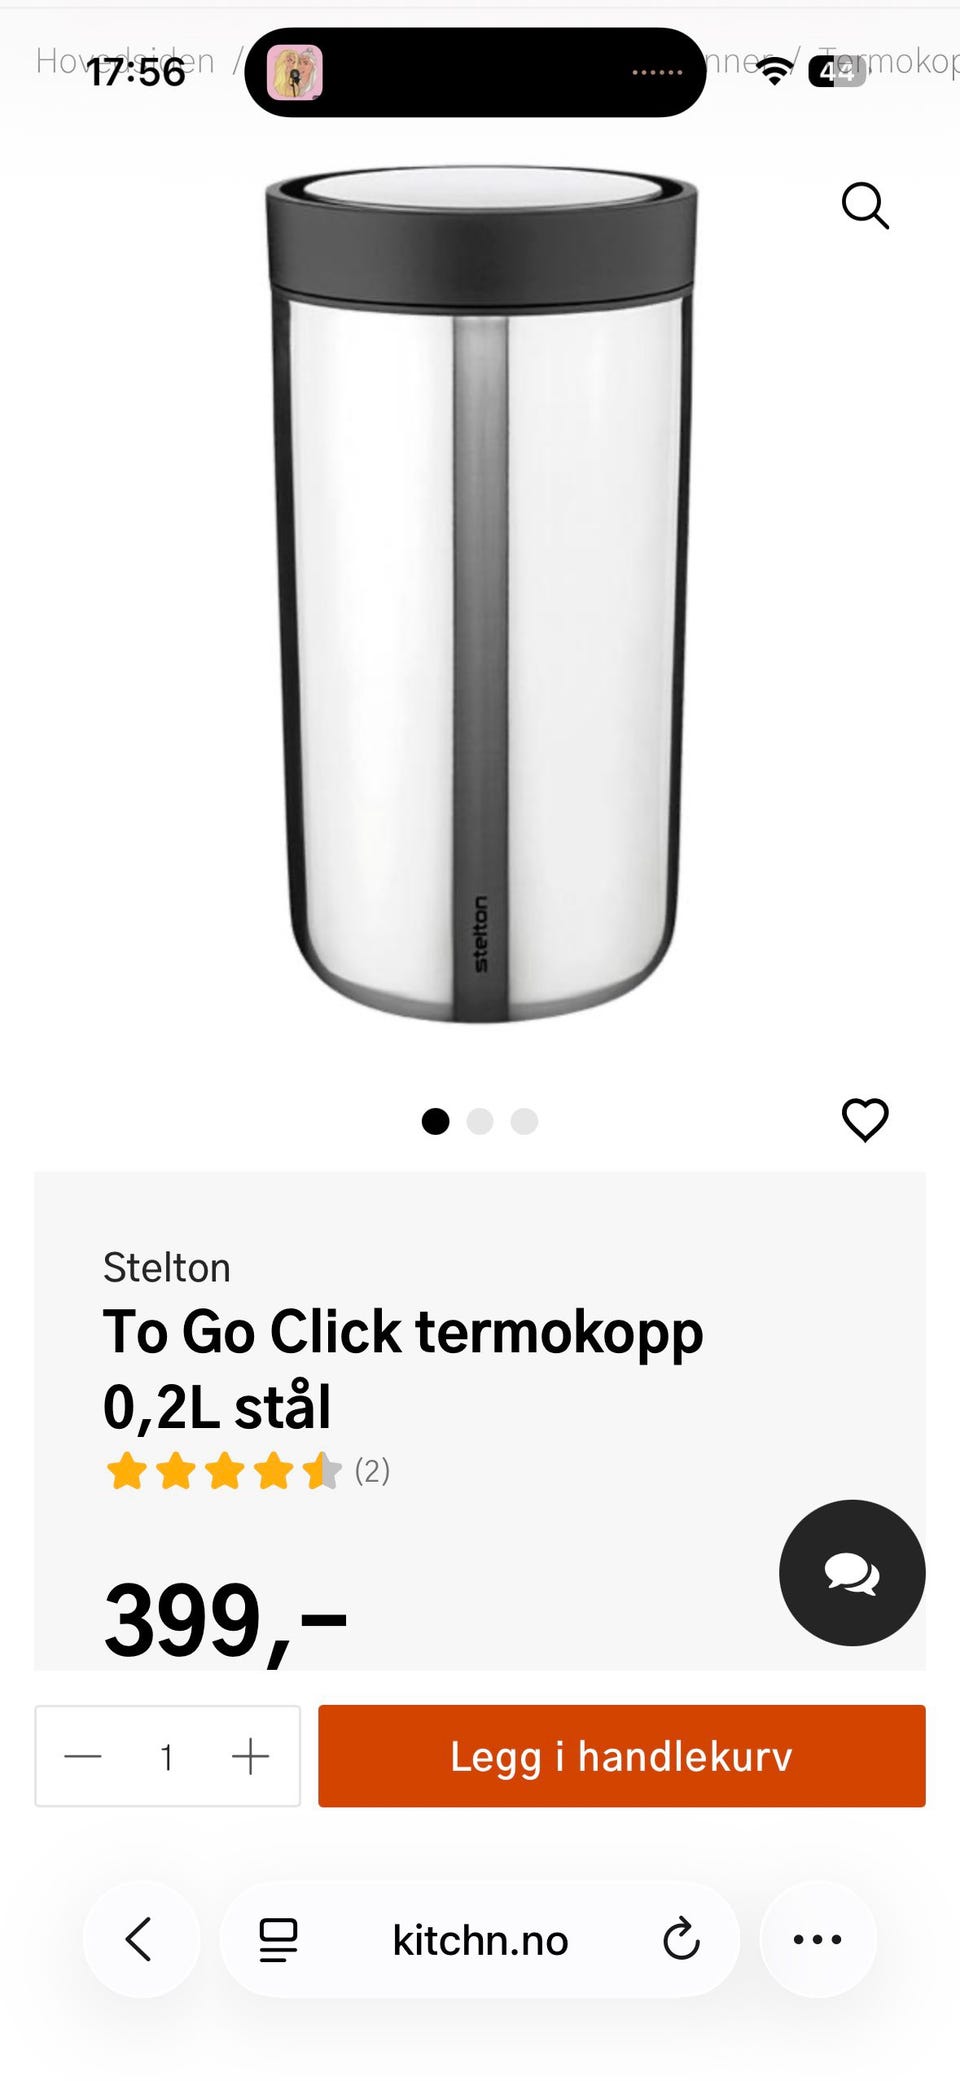Add product to wishlist with heart icon
960x2081 pixels.
click(865, 1119)
